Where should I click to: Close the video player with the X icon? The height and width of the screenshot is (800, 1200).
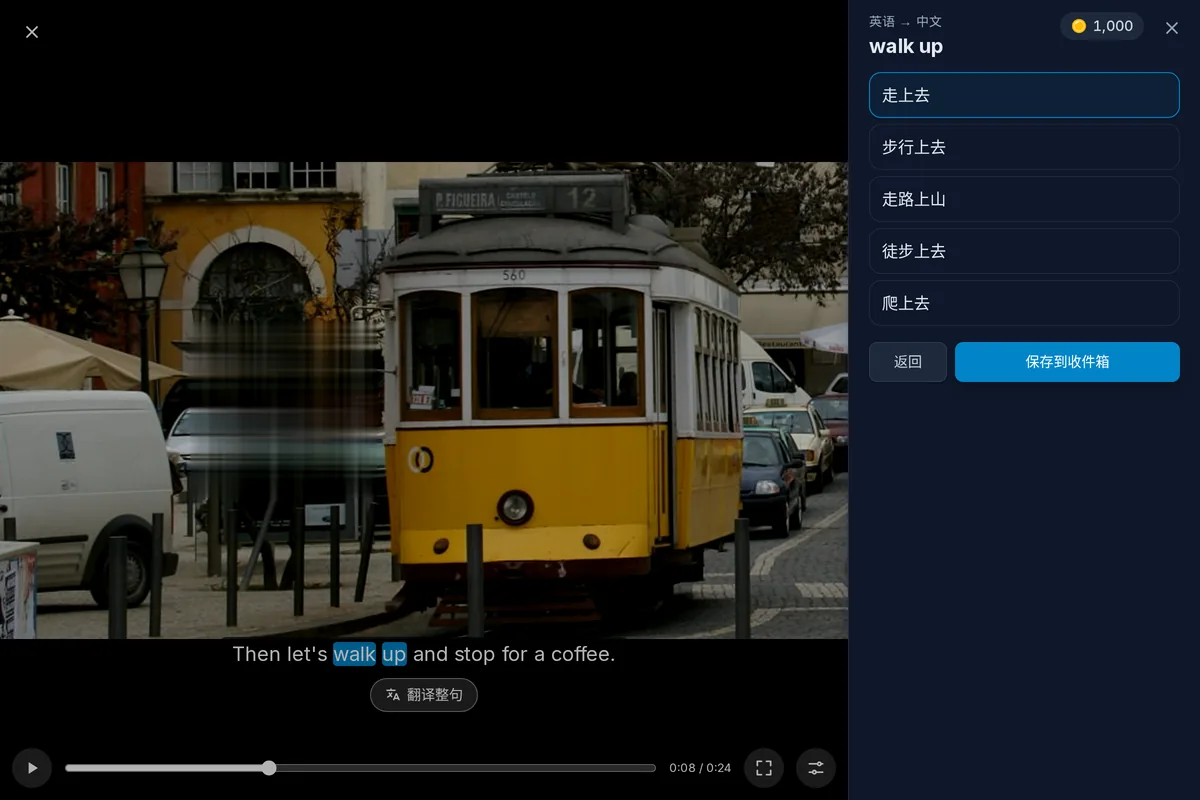32,32
